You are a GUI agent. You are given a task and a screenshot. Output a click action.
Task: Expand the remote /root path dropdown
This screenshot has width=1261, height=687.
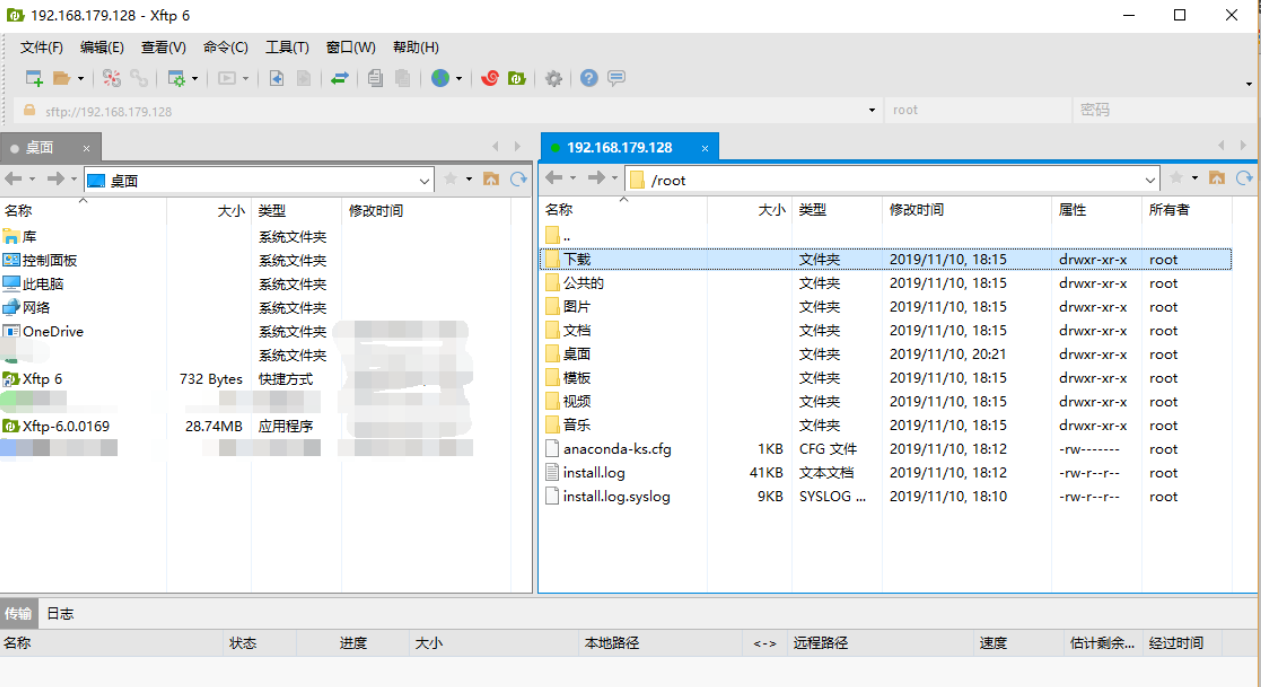(1150, 180)
